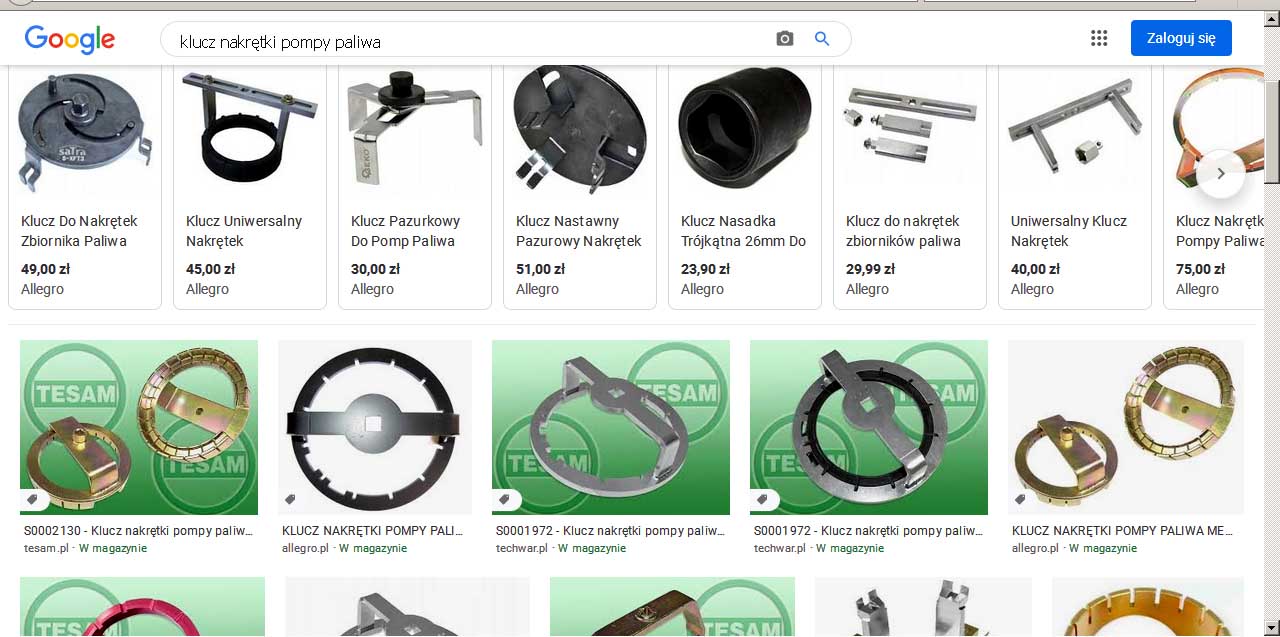Open the S0001972 techwar.pl result title
This screenshot has width=1280, height=637.
pyautogui.click(x=610, y=531)
